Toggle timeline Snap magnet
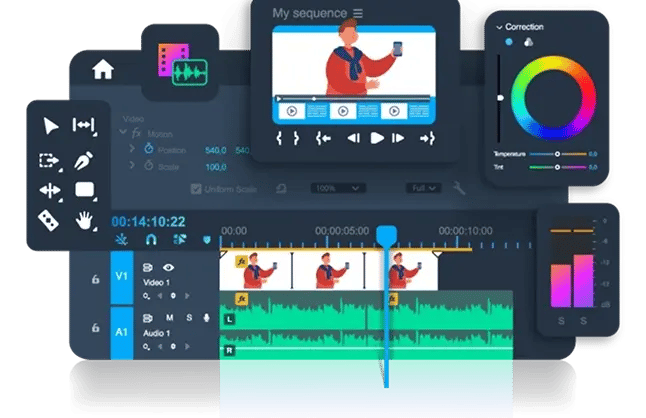The height and width of the screenshot is (418, 646). pos(151,240)
